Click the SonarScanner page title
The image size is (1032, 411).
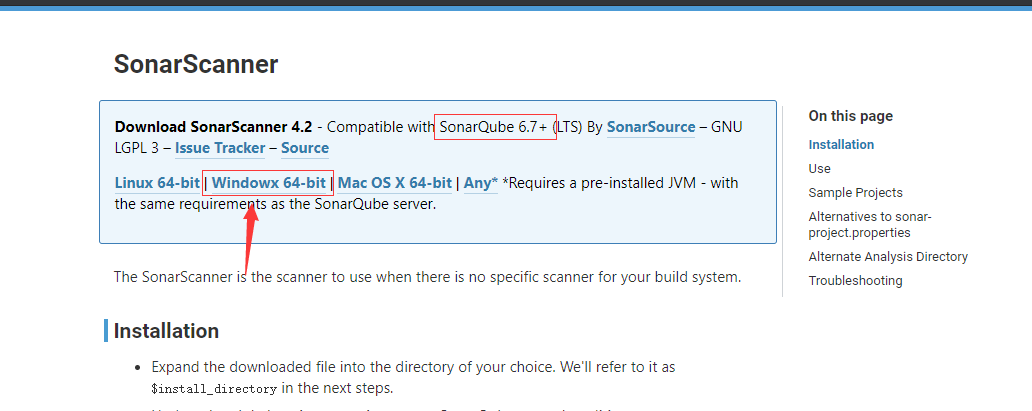point(196,65)
